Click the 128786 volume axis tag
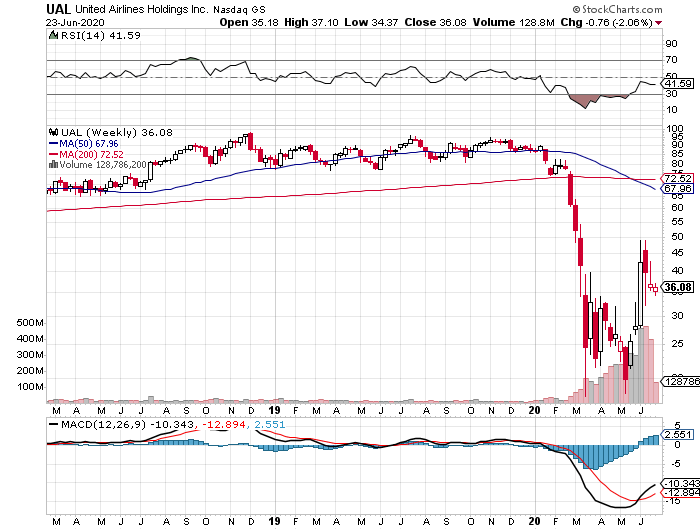This screenshot has height=530, width=700. tap(682, 381)
